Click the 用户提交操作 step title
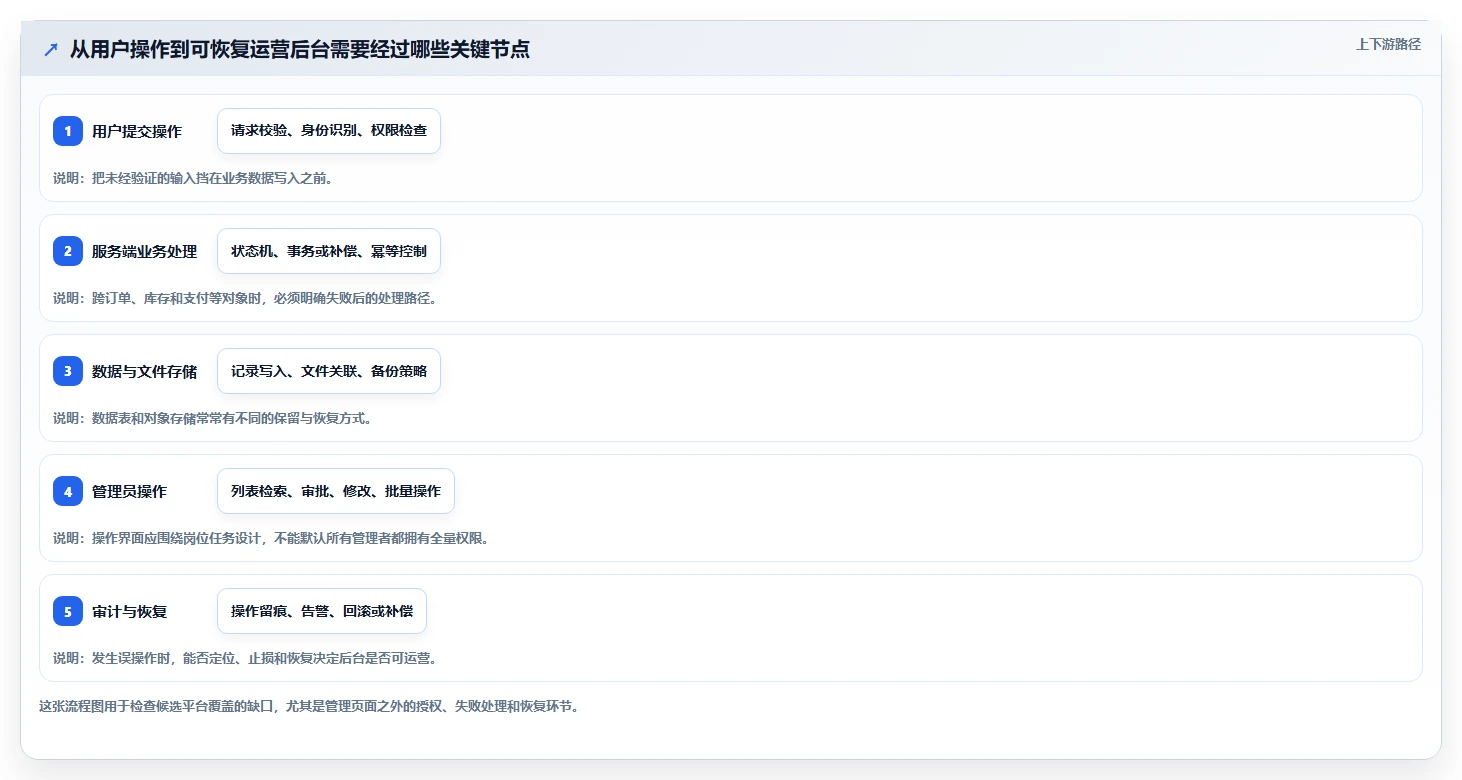Screen dimensions: 1462x780 coord(137,132)
